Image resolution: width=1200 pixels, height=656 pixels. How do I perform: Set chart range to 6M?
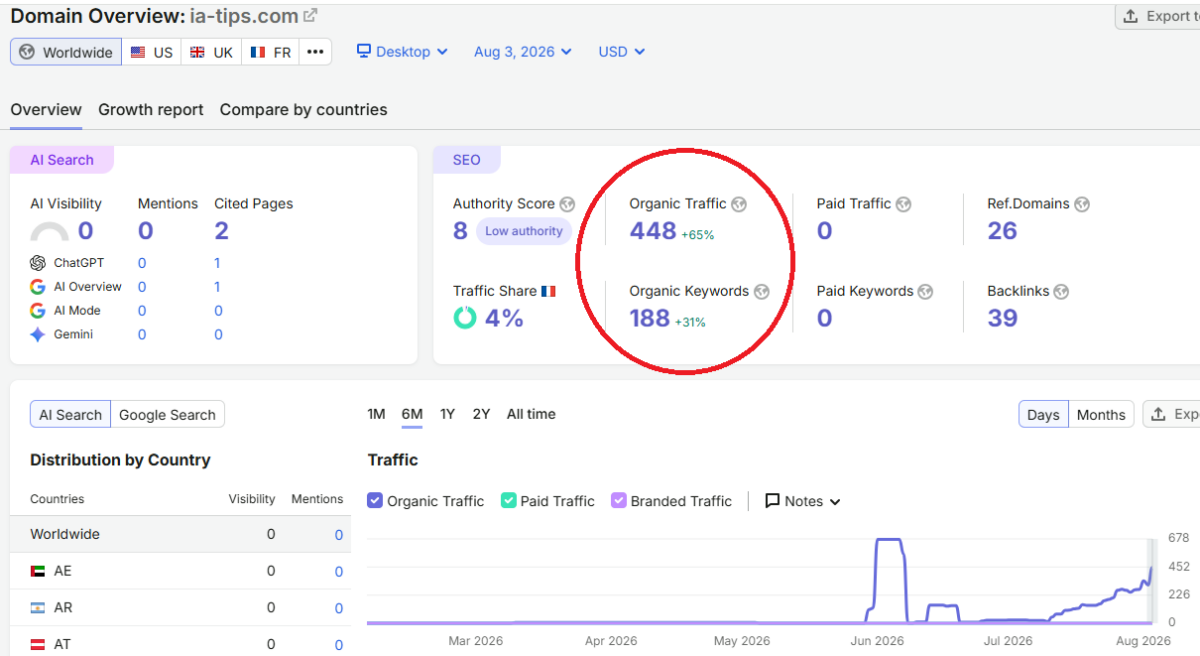(412, 414)
